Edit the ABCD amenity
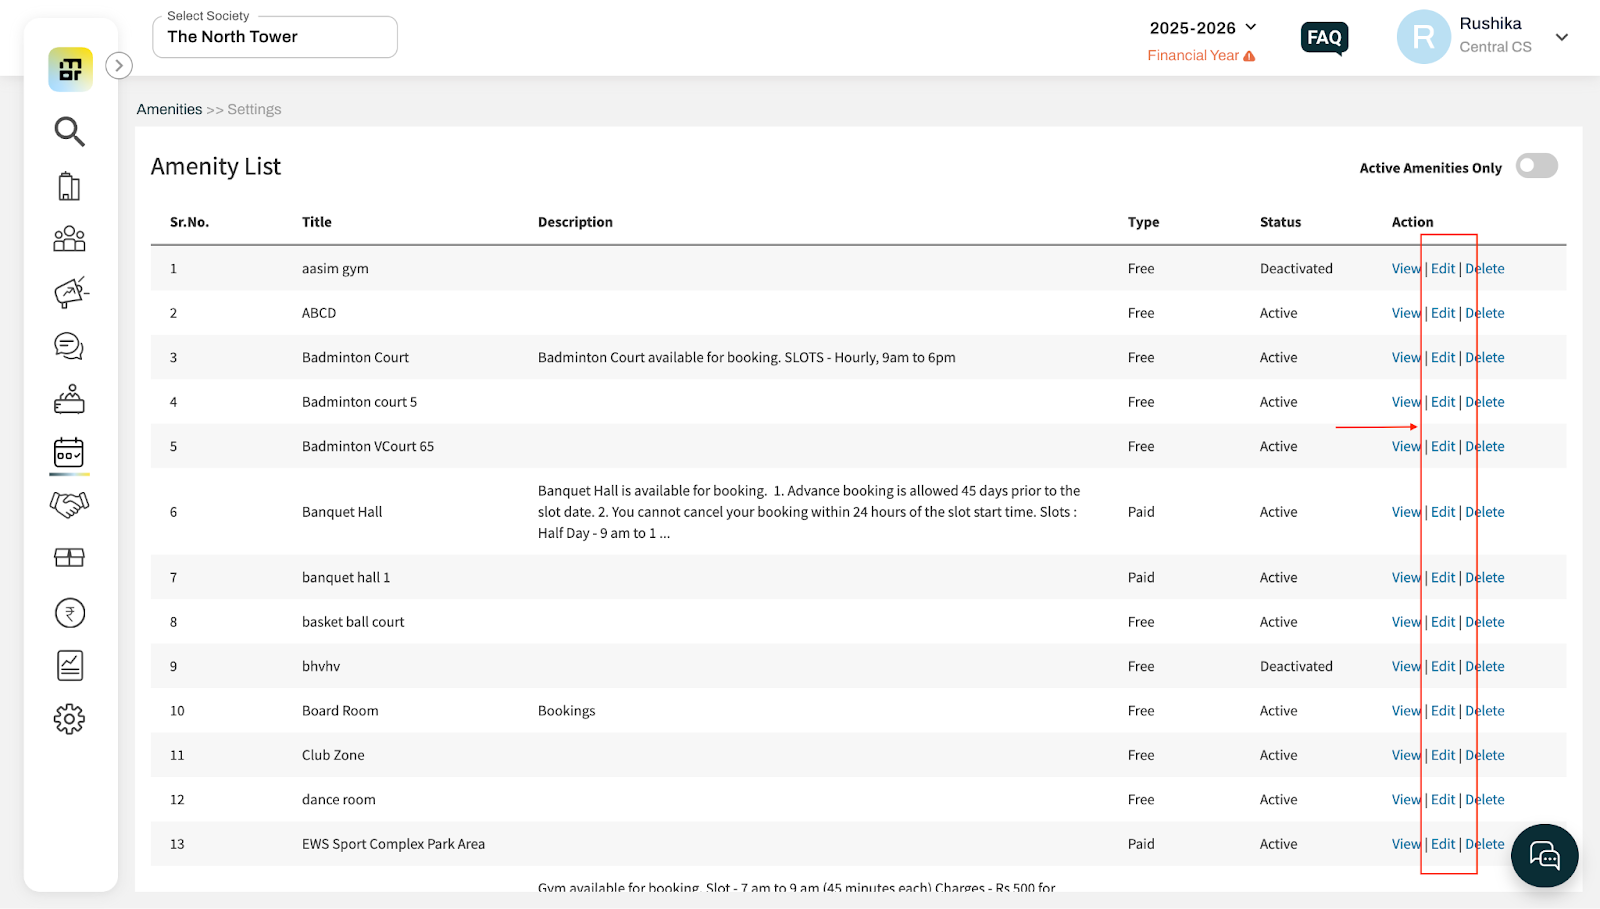 (x=1443, y=313)
